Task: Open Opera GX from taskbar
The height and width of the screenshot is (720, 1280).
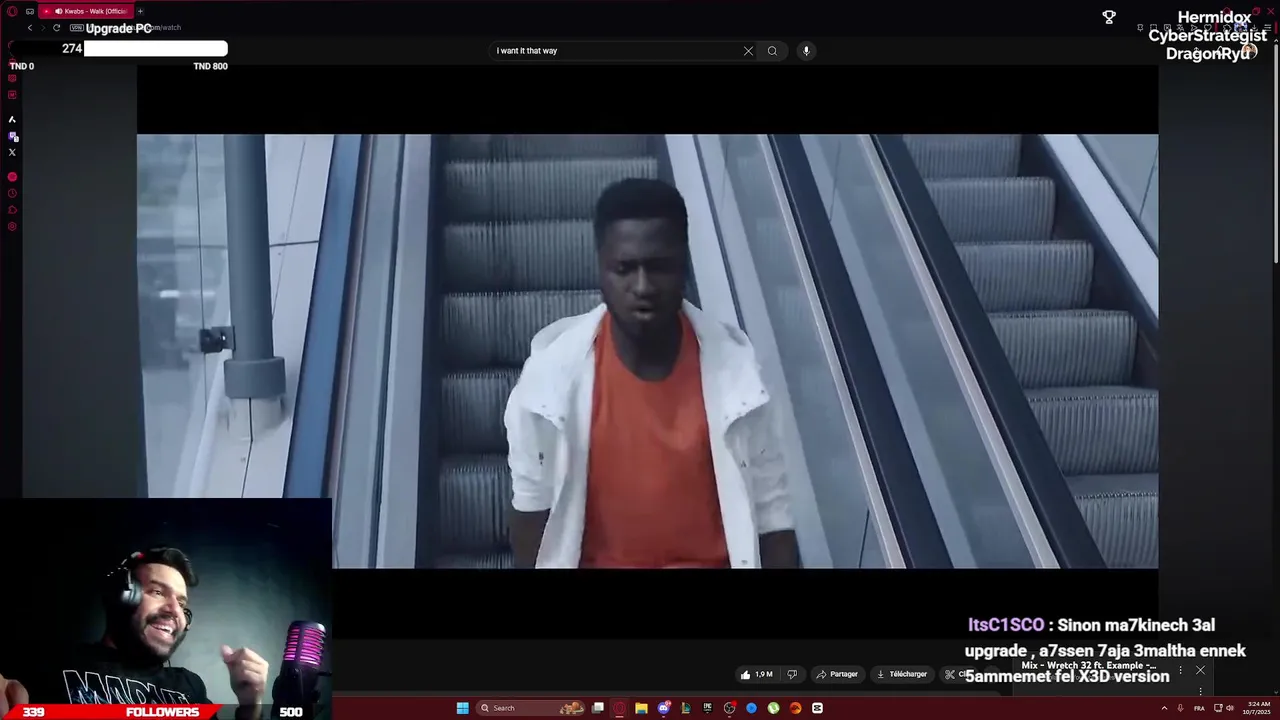Action: [620, 708]
